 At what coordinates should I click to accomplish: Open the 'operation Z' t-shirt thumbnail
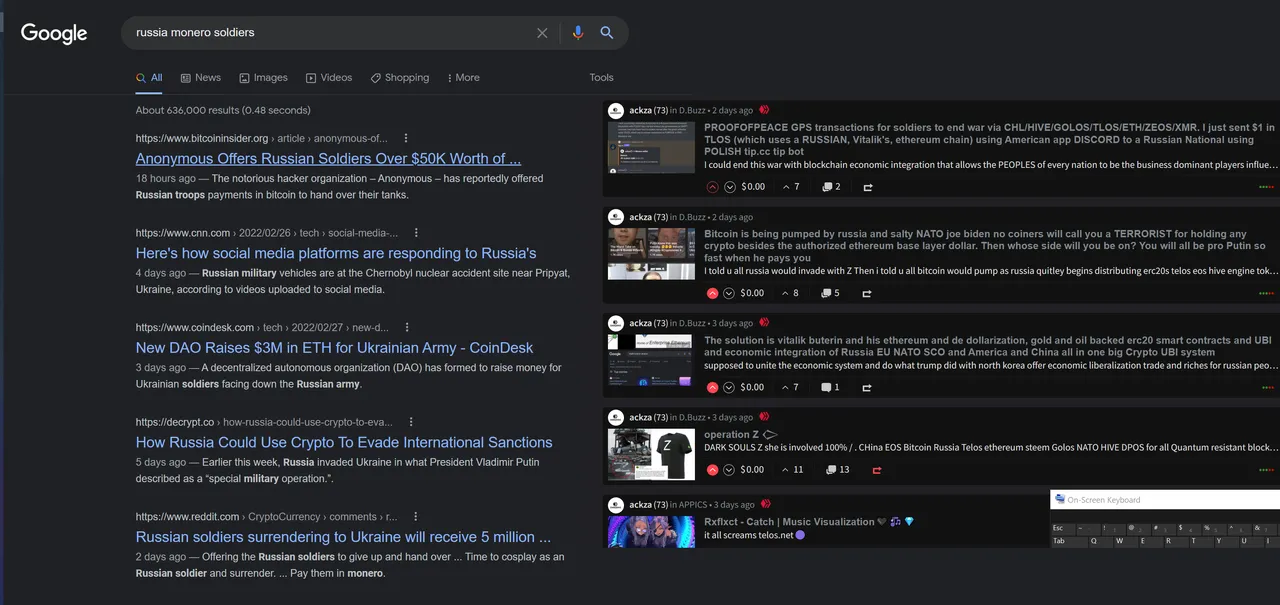click(x=651, y=454)
